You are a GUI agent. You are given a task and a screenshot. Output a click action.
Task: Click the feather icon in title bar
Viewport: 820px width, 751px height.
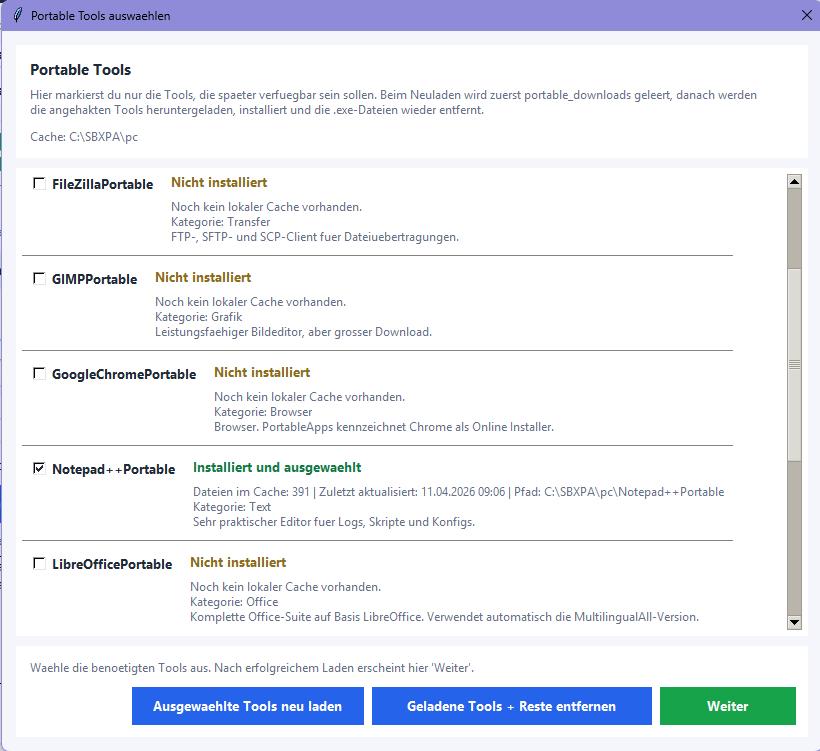click(16, 16)
